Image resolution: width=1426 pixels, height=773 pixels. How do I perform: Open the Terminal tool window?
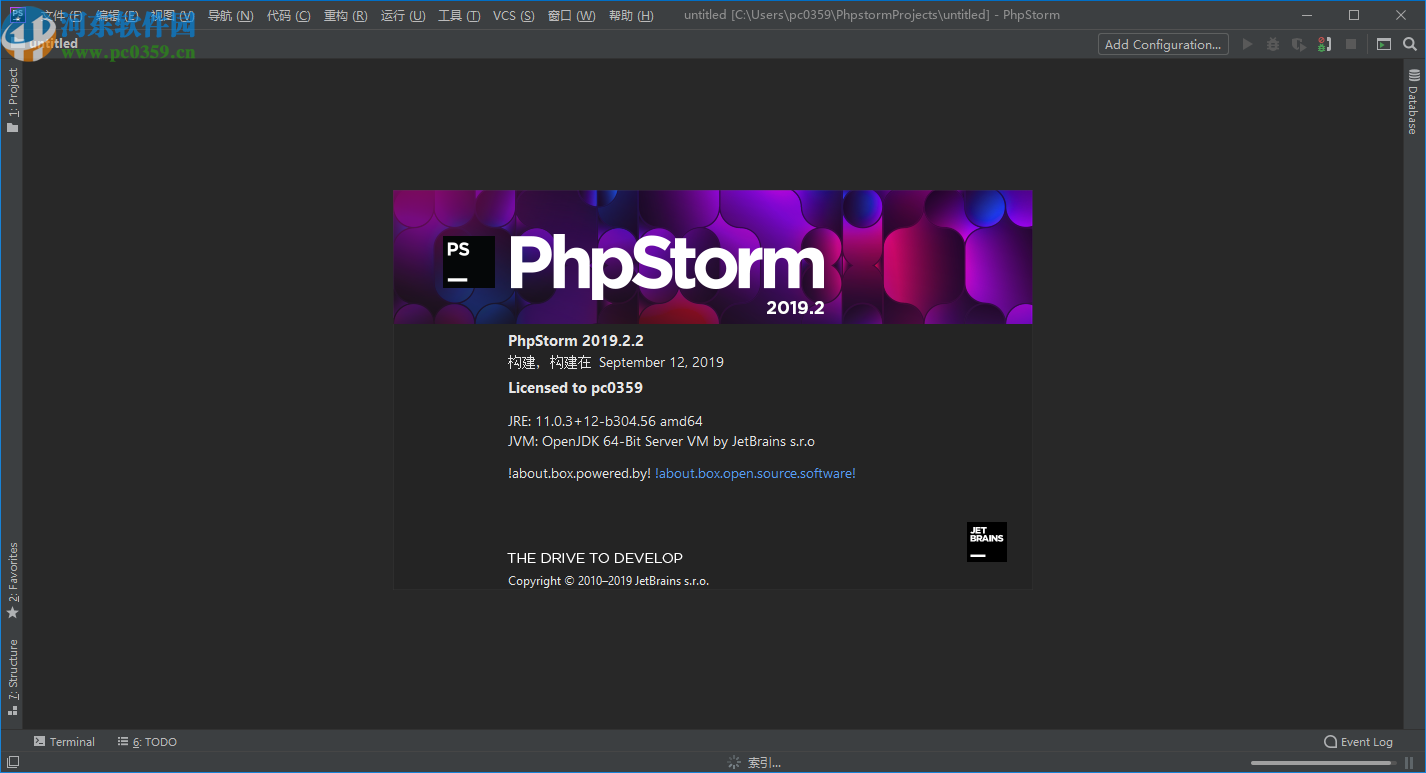click(x=64, y=742)
